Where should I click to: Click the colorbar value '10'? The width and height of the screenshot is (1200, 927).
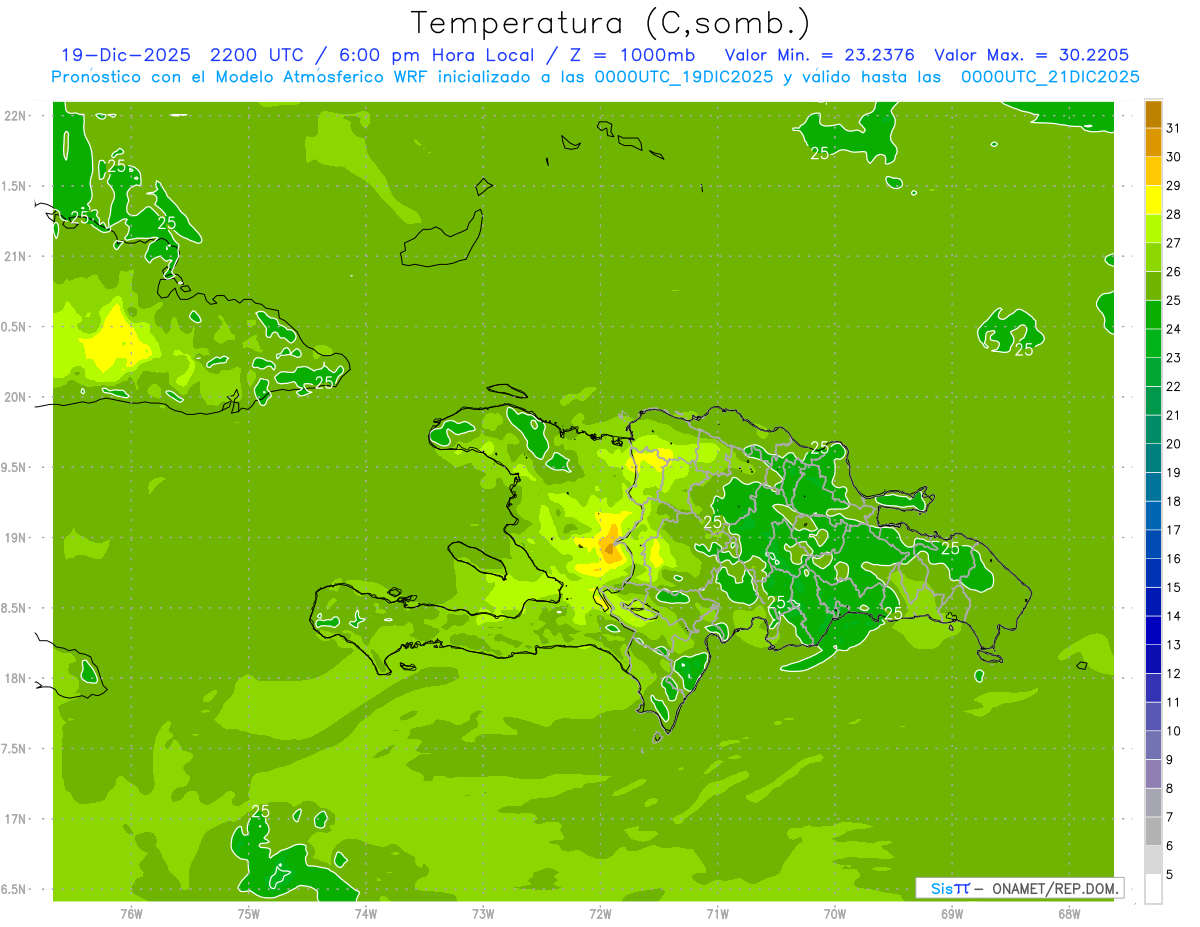pos(1174,731)
